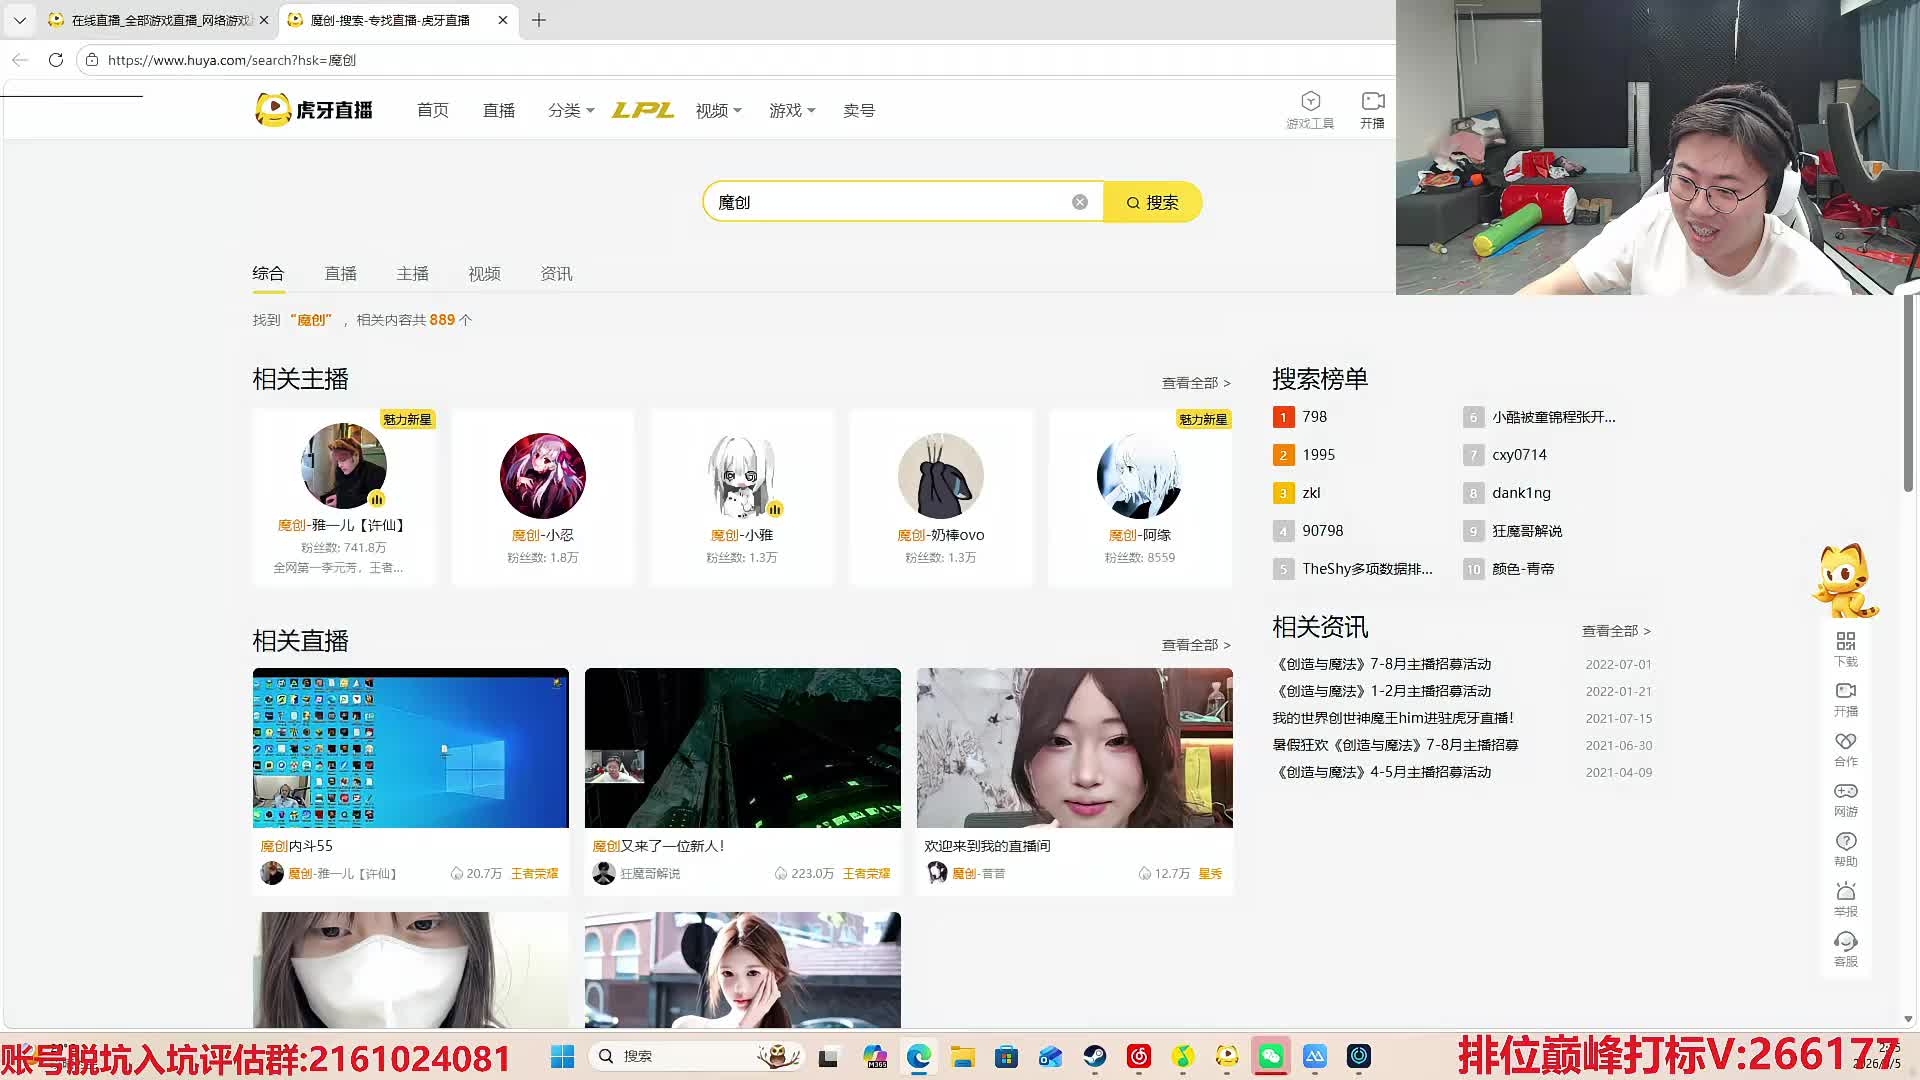1920x1080 pixels.
Task: Switch to the 主播 results tab
Action: tap(412, 273)
